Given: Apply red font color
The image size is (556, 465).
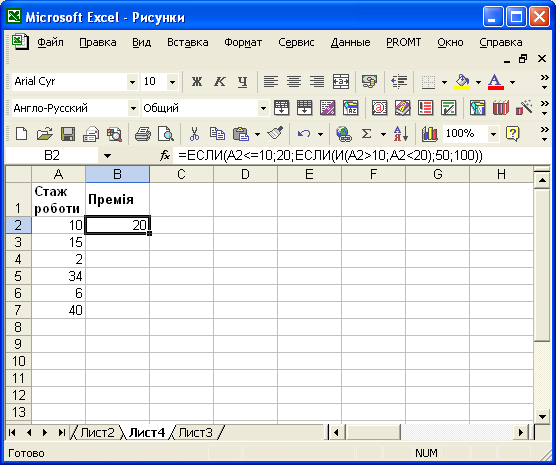Looking at the screenshot, I should pos(495,82).
